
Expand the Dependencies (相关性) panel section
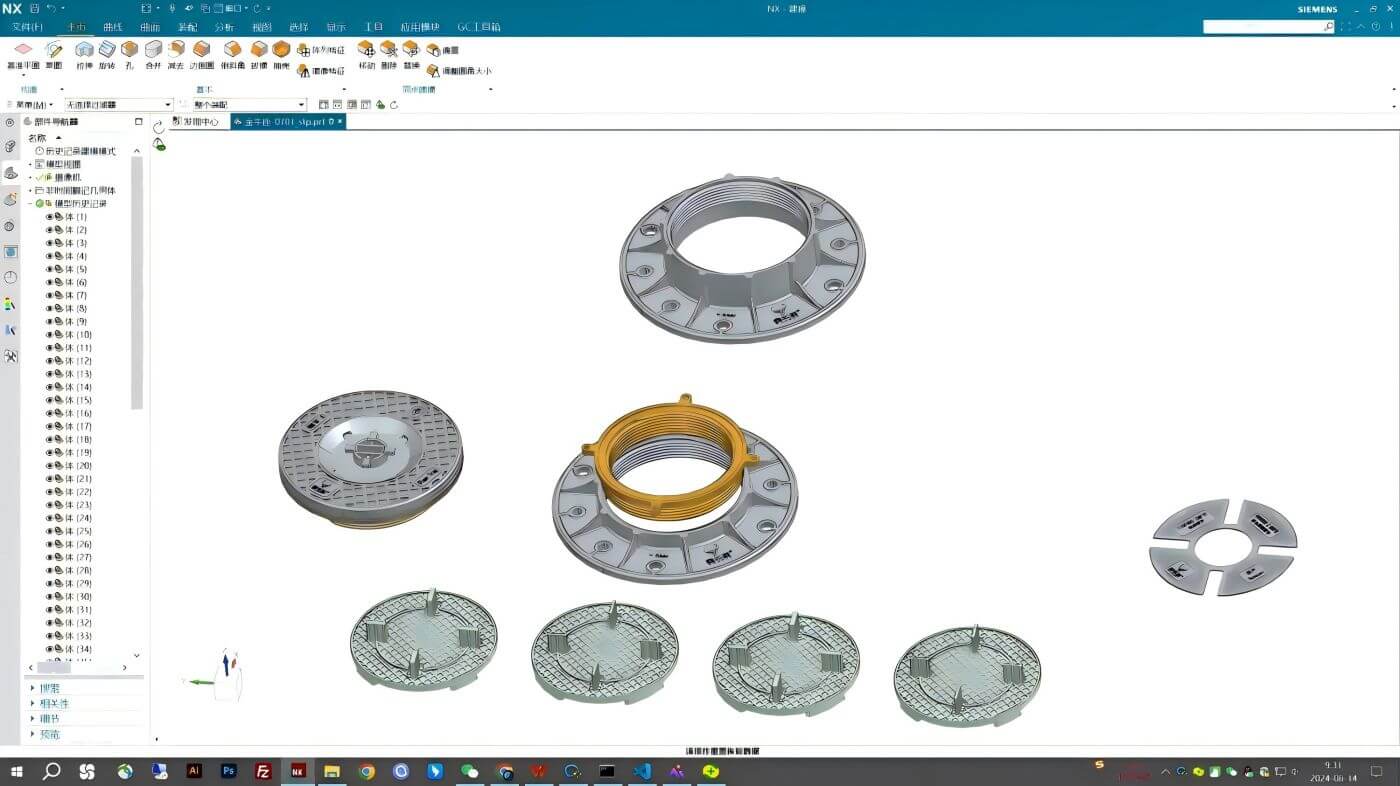(x=32, y=704)
